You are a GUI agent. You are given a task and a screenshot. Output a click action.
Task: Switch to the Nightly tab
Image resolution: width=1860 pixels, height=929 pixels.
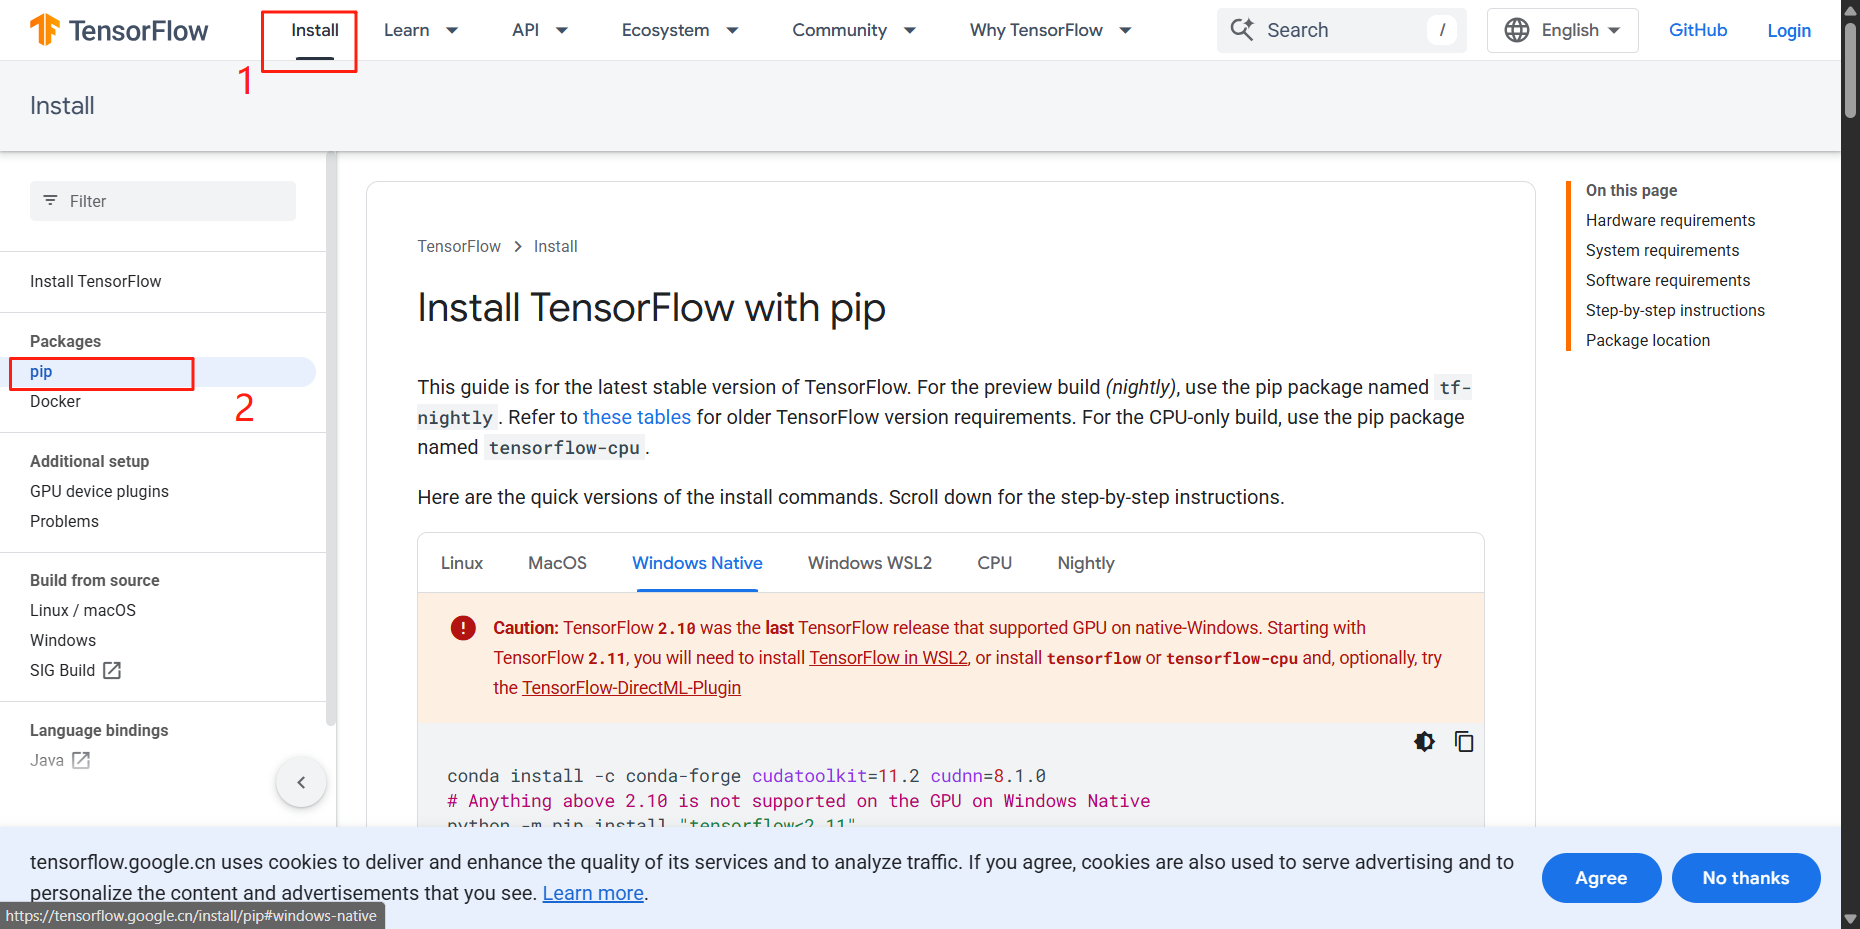(x=1086, y=563)
